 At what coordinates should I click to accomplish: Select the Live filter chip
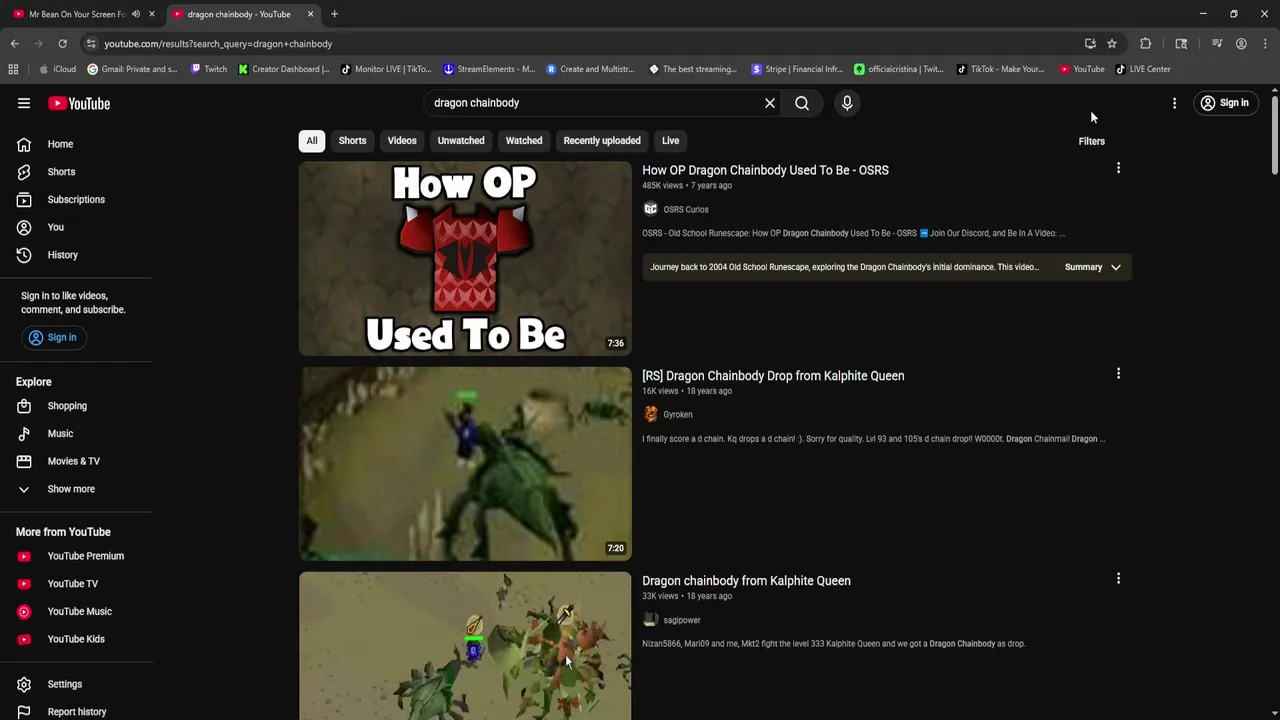pos(670,141)
